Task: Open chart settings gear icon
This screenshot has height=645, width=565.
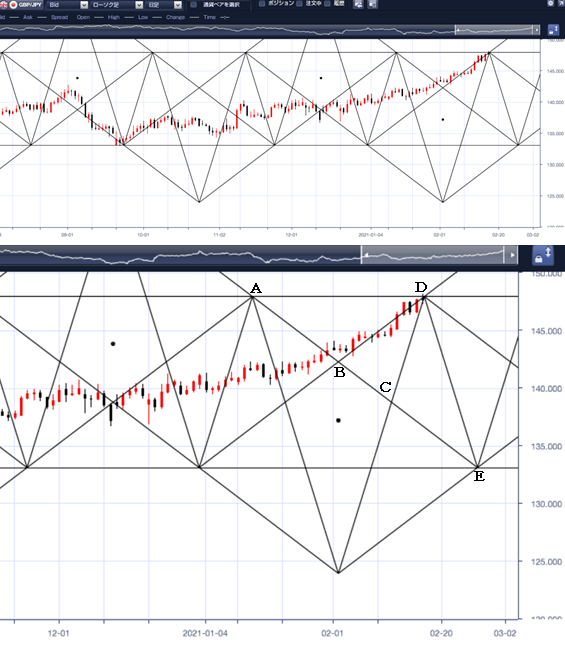Action: [x=551, y=3]
